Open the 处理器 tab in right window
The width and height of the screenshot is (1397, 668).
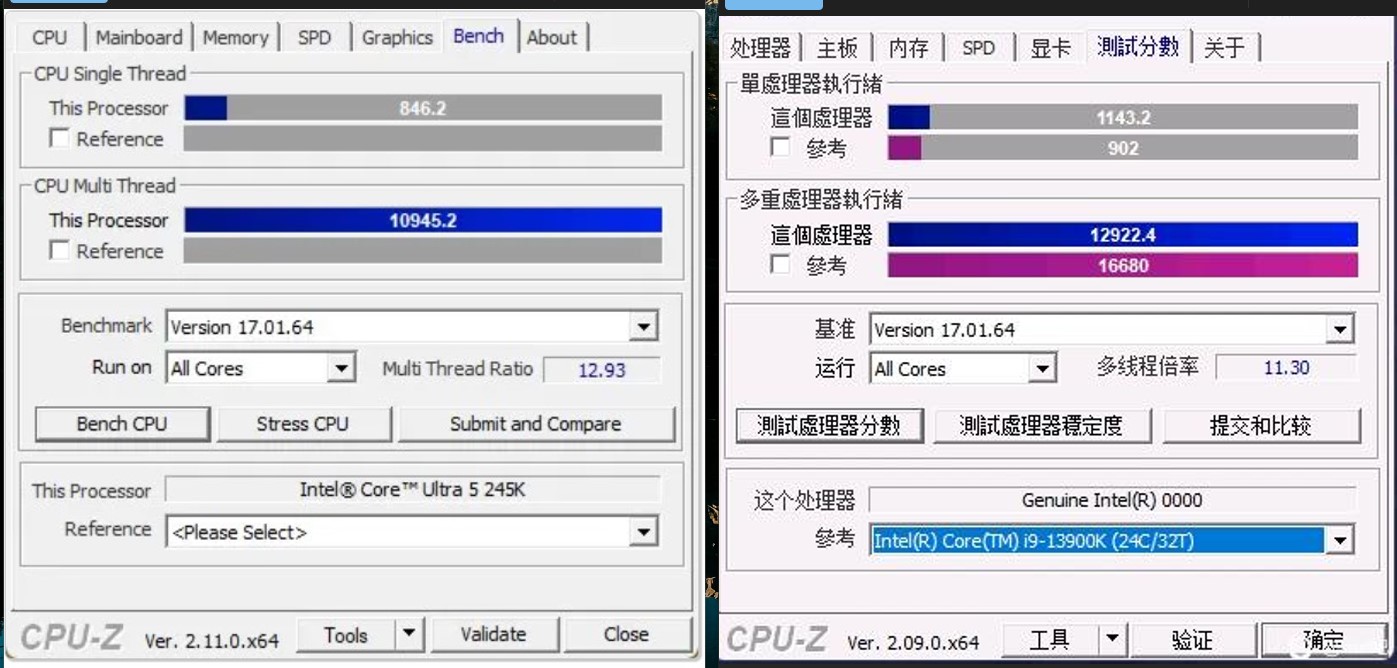pyautogui.click(x=760, y=47)
